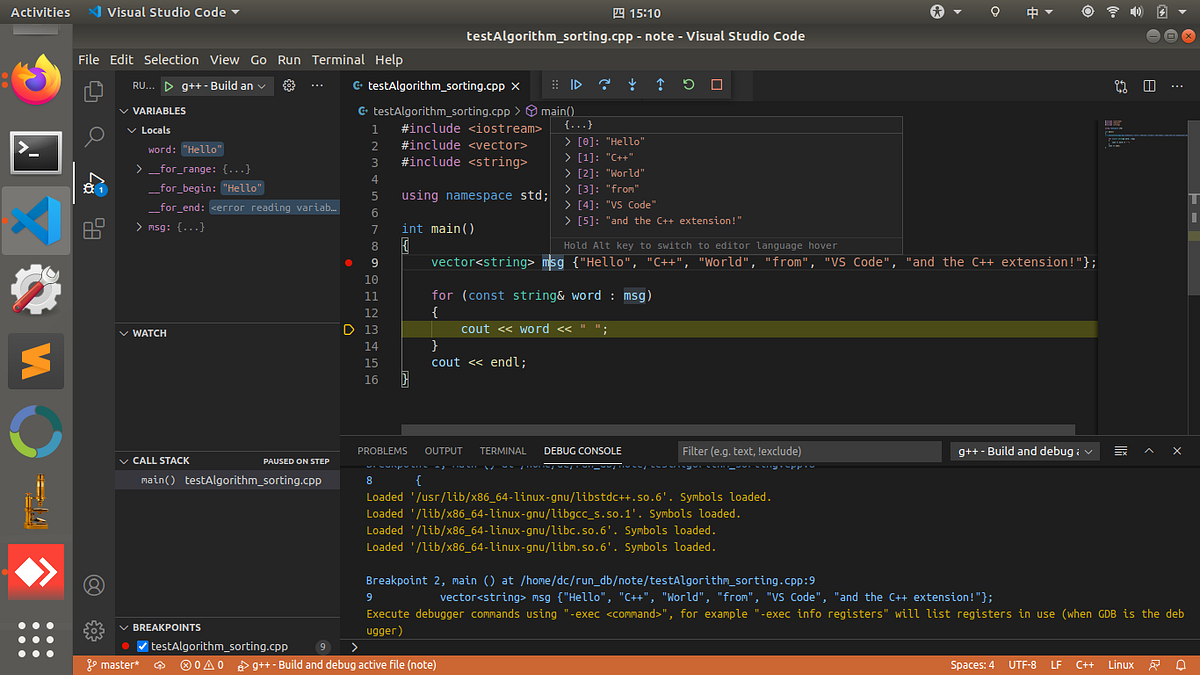Click the Step Over debug icon

click(604, 85)
